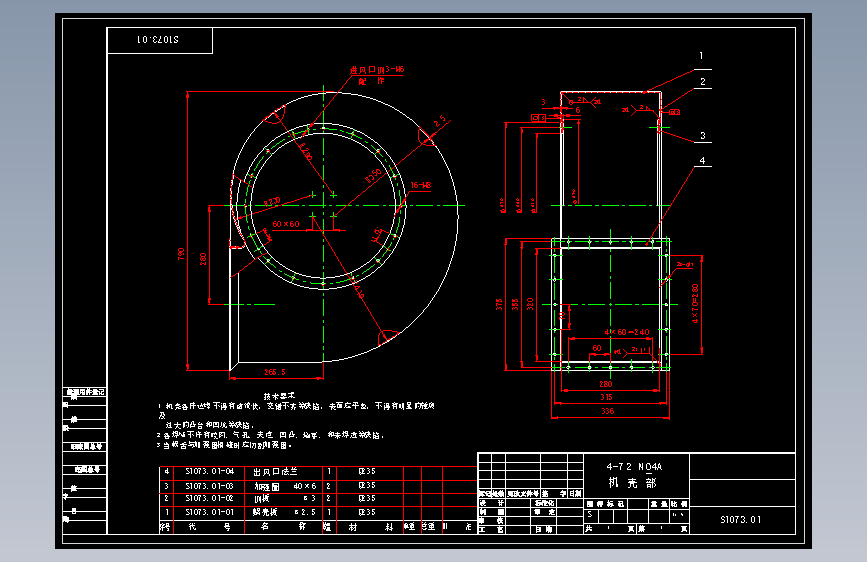Viewport: 867px width, 562px height.
Task: Click the 355 vertical dimension
Action: click(515, 304)
